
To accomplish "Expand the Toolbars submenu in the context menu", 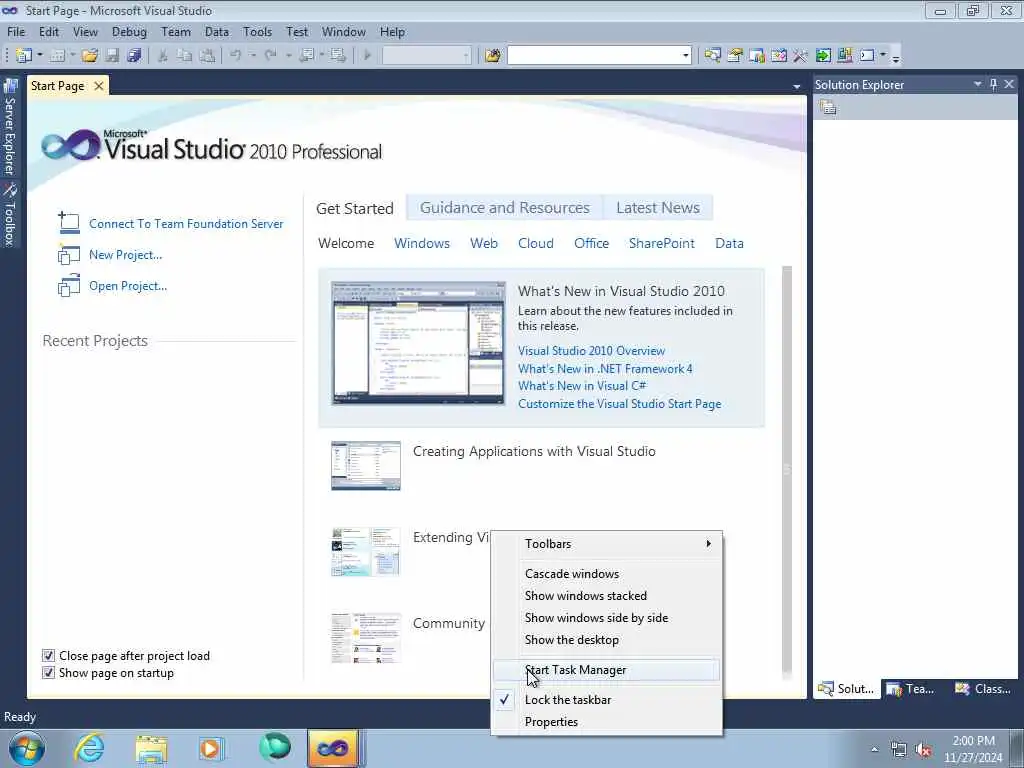I will point(607,543).
